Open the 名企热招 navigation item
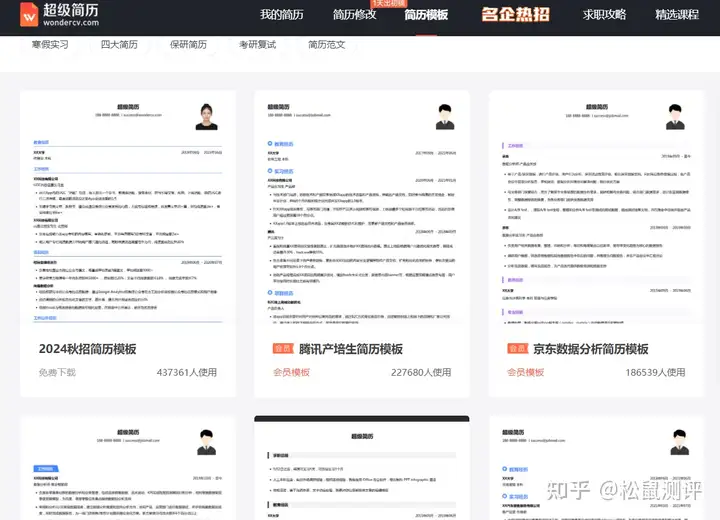This screenshot has width=720, height=520. pyautogui.click(x=515, y=14)
